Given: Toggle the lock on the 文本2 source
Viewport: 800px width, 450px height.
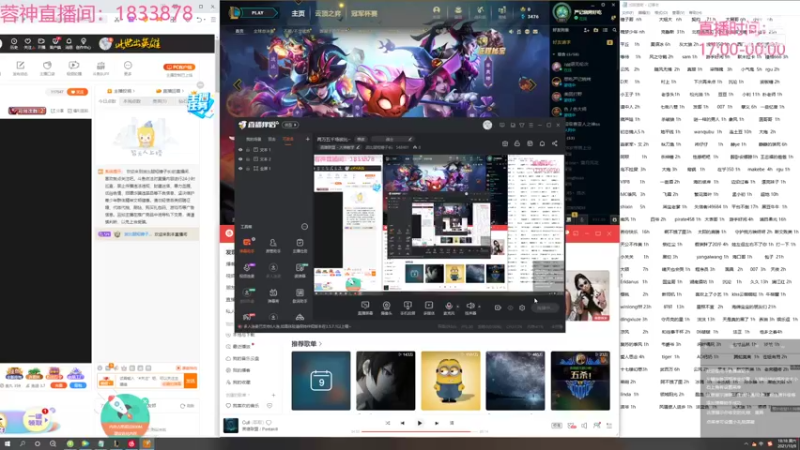Looking at the screenshot, I should click(x=248, y=159).
